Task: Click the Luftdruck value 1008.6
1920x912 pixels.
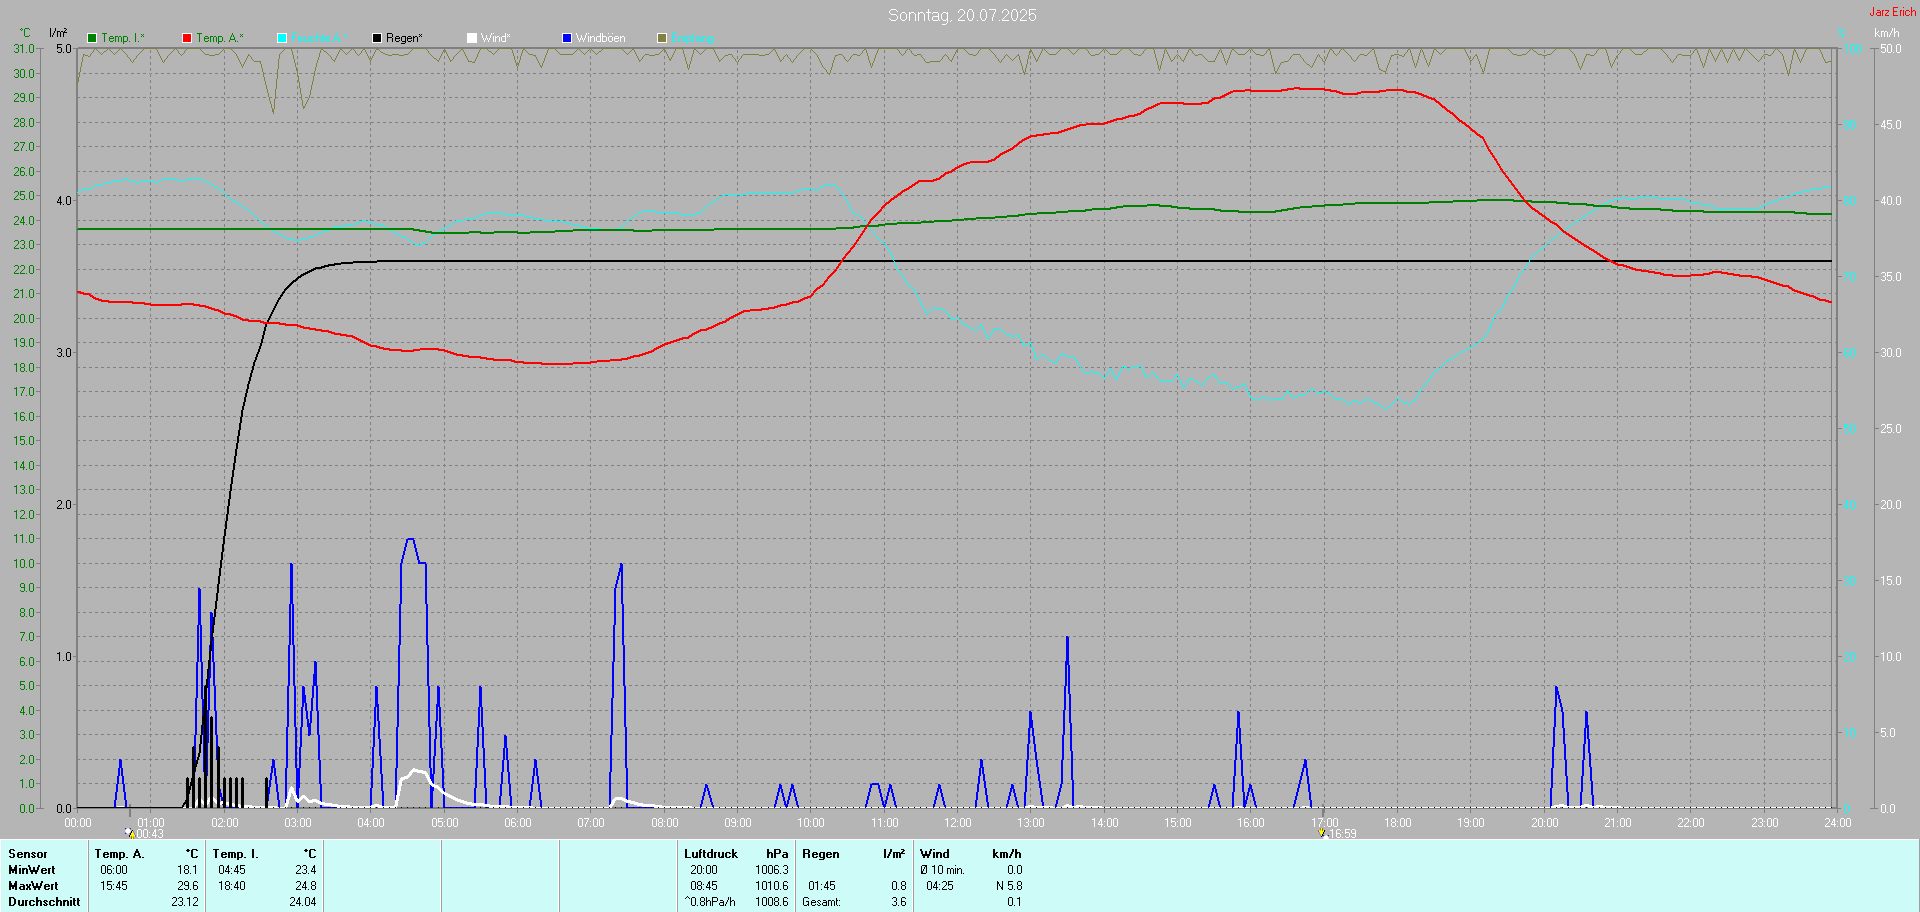Action: [x=772, y=902]
